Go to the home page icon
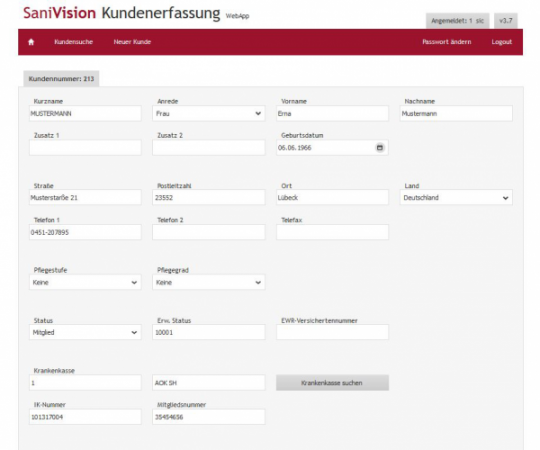 [x=31, y=42]
